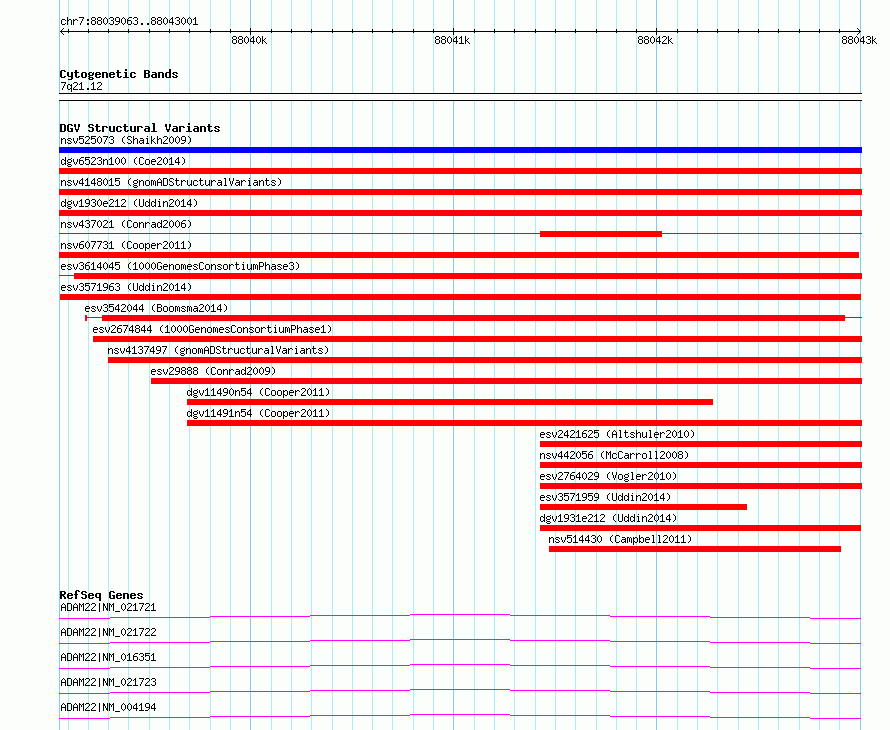The height and width of the screenshot is (730, 890).
Task: Open ADAM22|NM_021723 transcript
Action: pyautogui.click(x=108, y=682)
